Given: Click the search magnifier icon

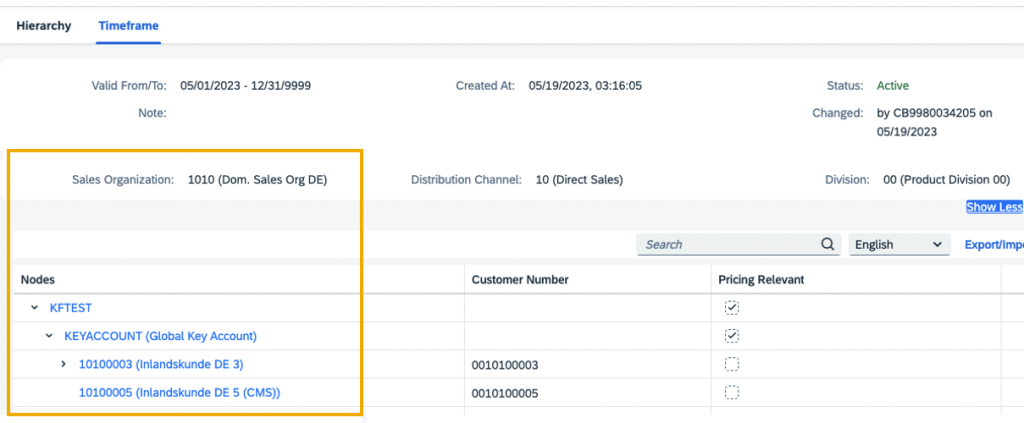Looking at the screenshot, I should [x=827, y=245].
